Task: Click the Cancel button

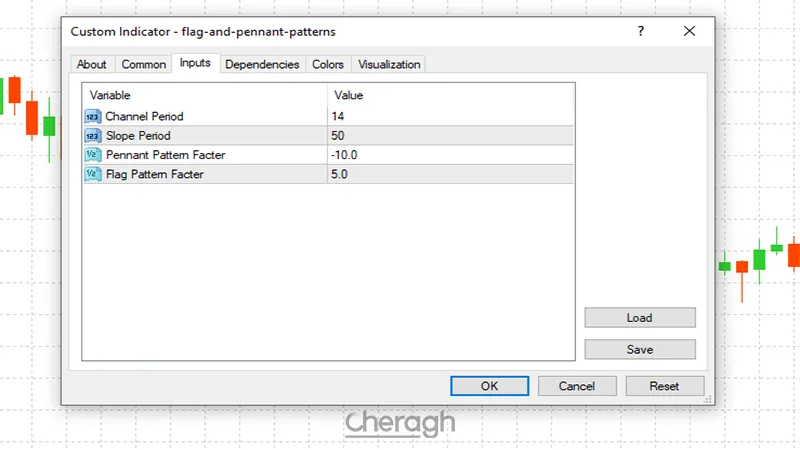Action: [x=577, y=386]
